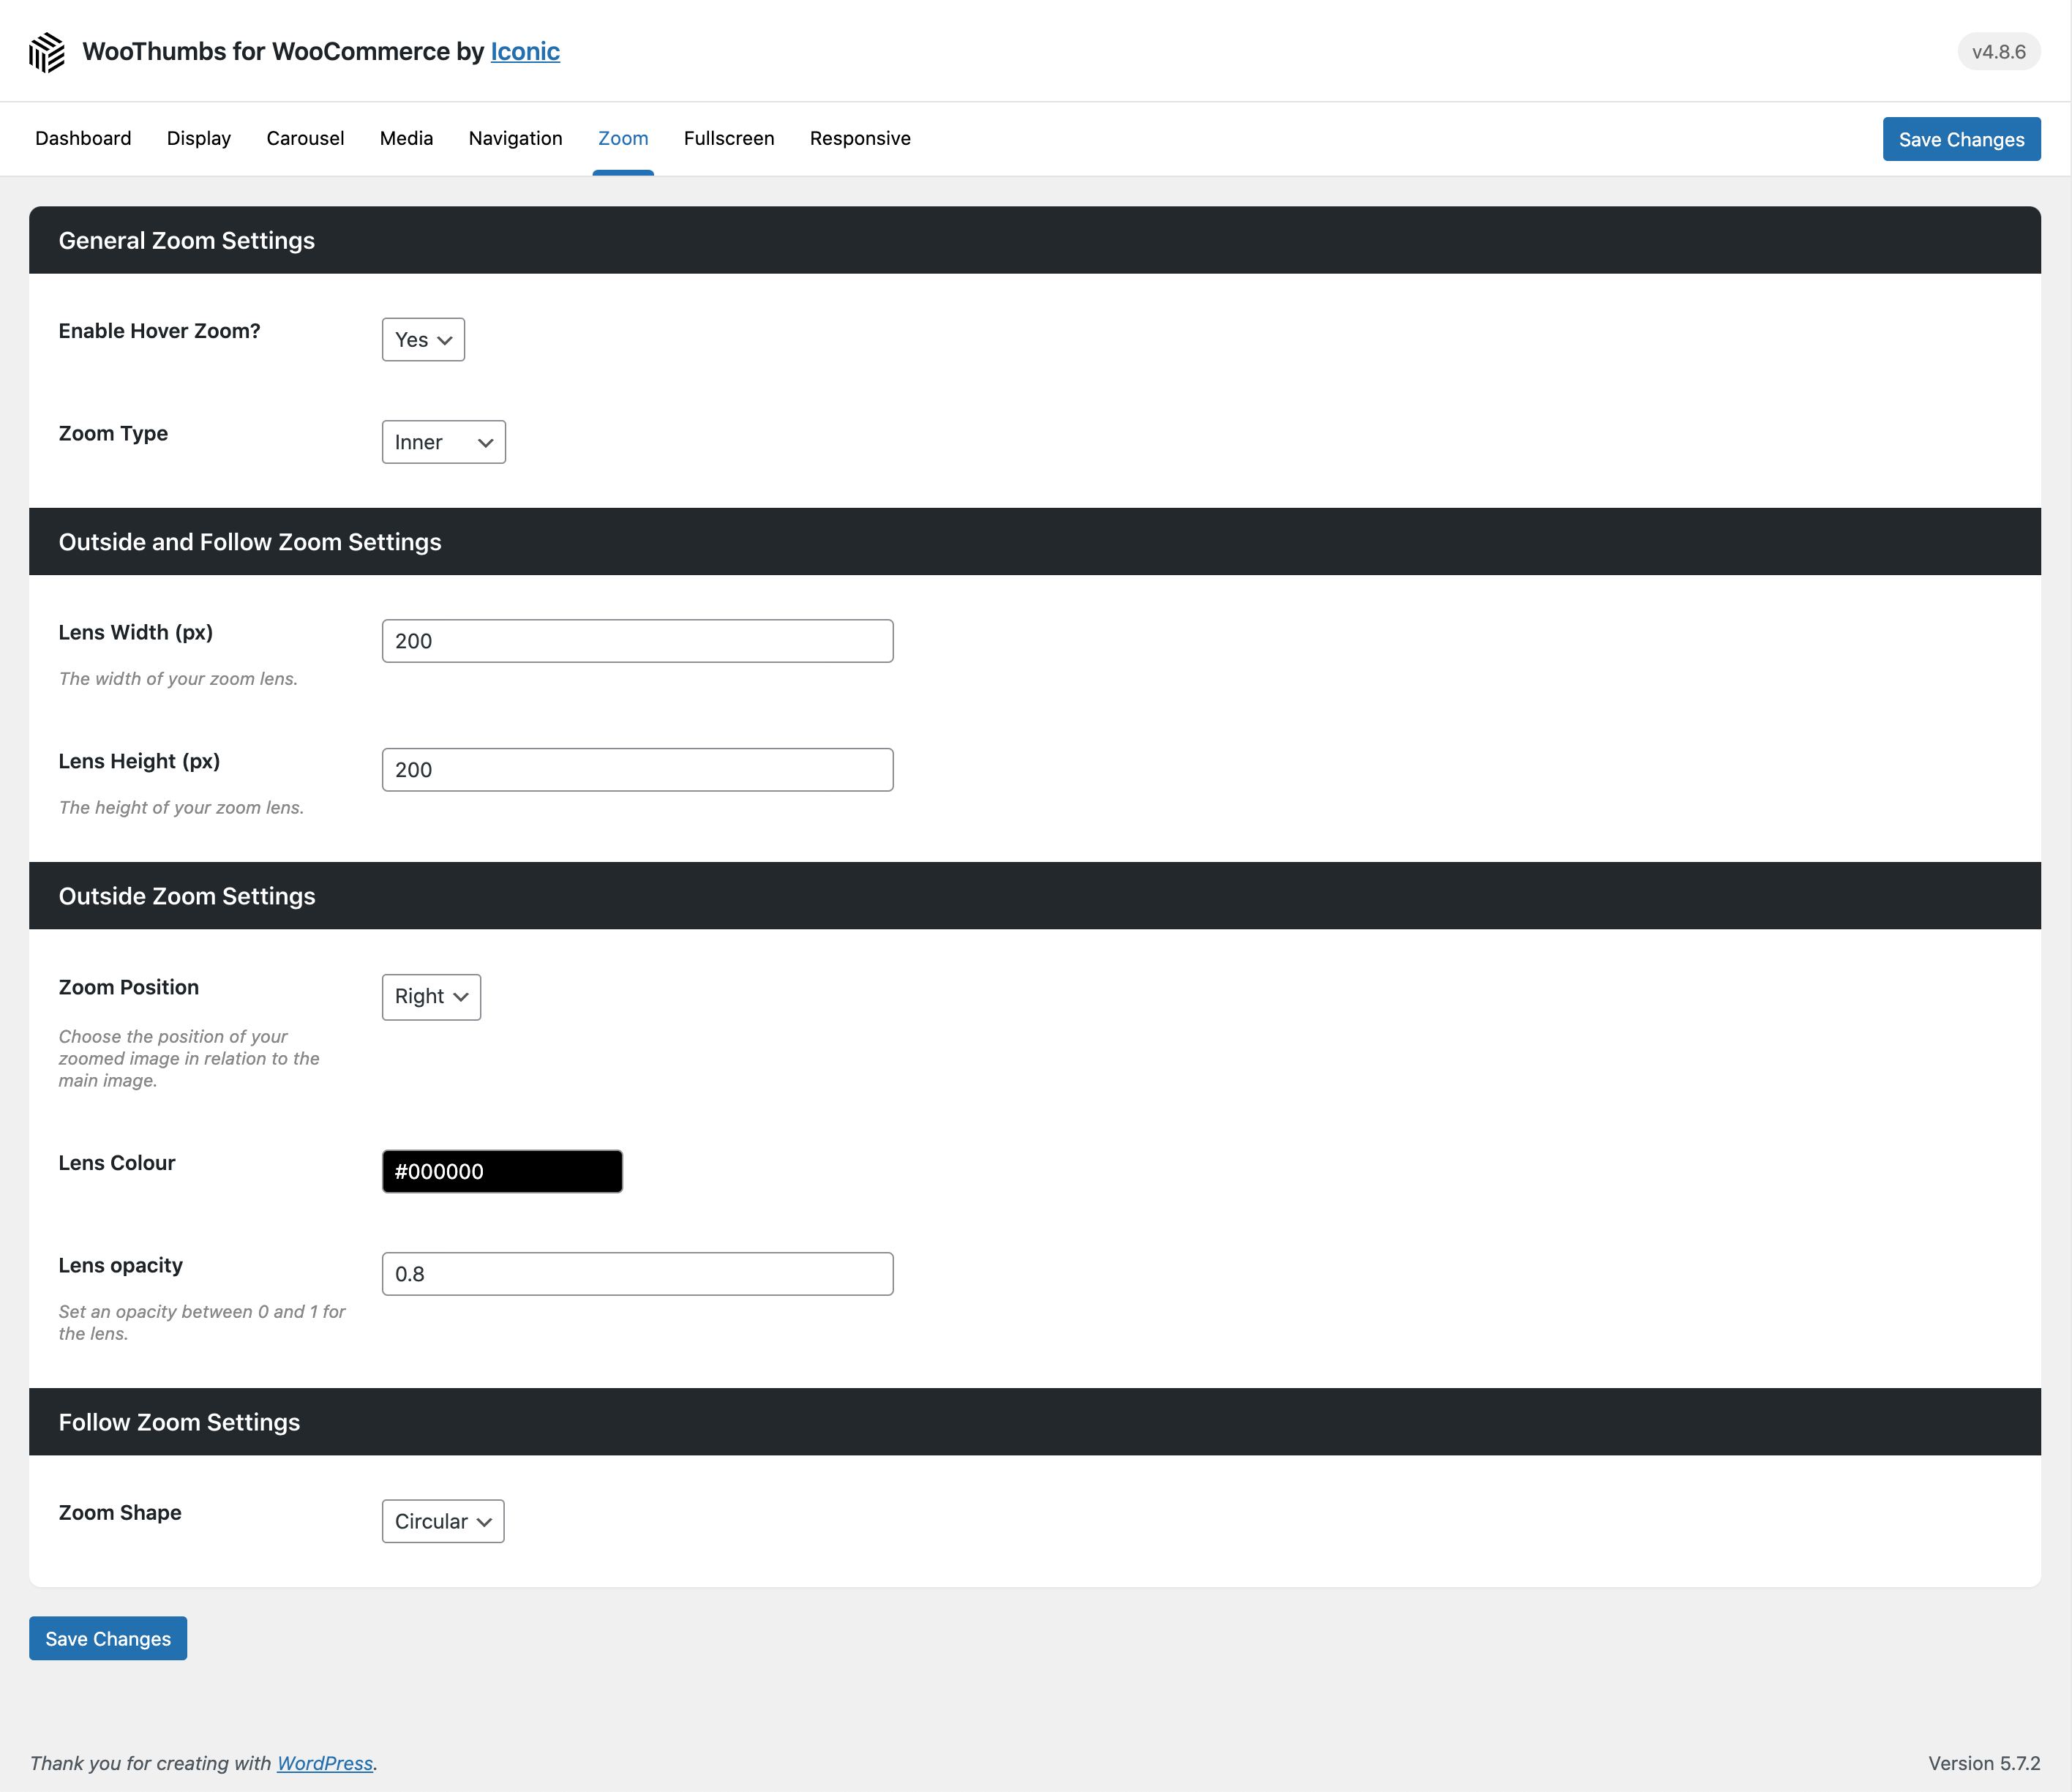Click the Follow Zoom Settings heading
Screen dimensions: 2072x1792
(179, 1422)
